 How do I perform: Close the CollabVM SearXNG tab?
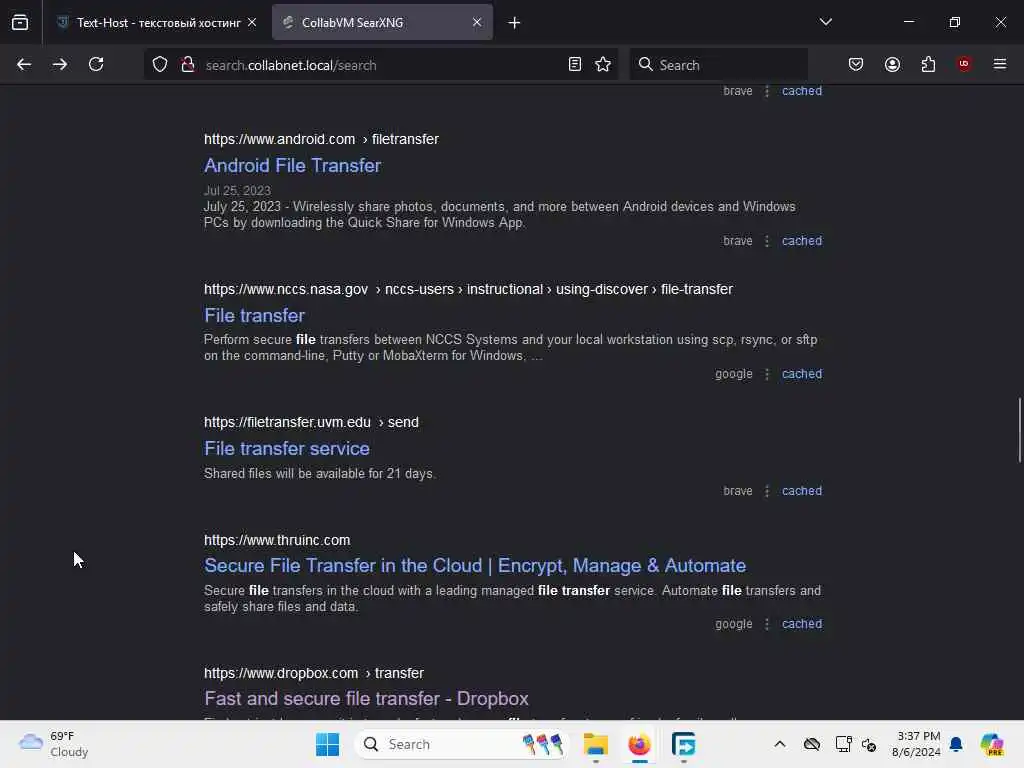(477, 22)
